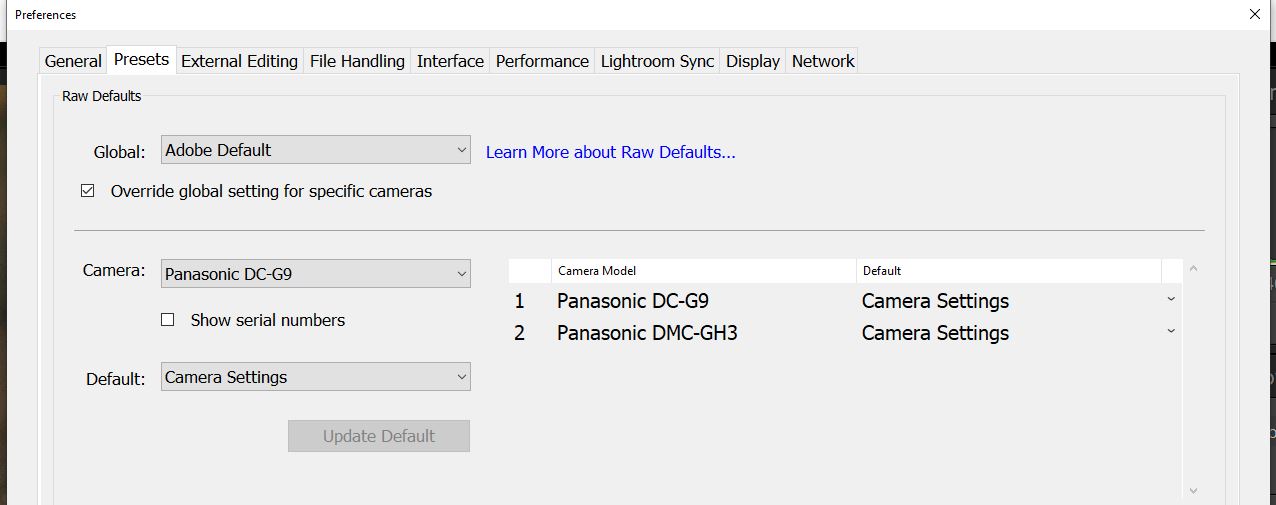Screen dimensions: 1276x505
Task: Open the External Editing tab
Action: click(239, 61)
